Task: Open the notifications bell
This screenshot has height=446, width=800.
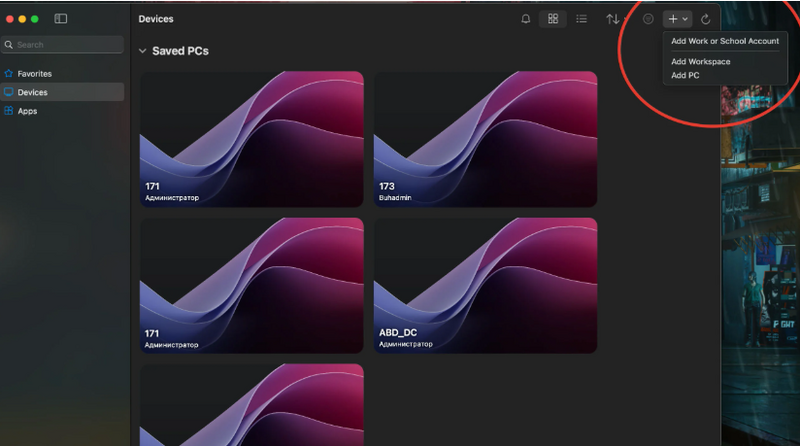Action: tap(526, 19)
